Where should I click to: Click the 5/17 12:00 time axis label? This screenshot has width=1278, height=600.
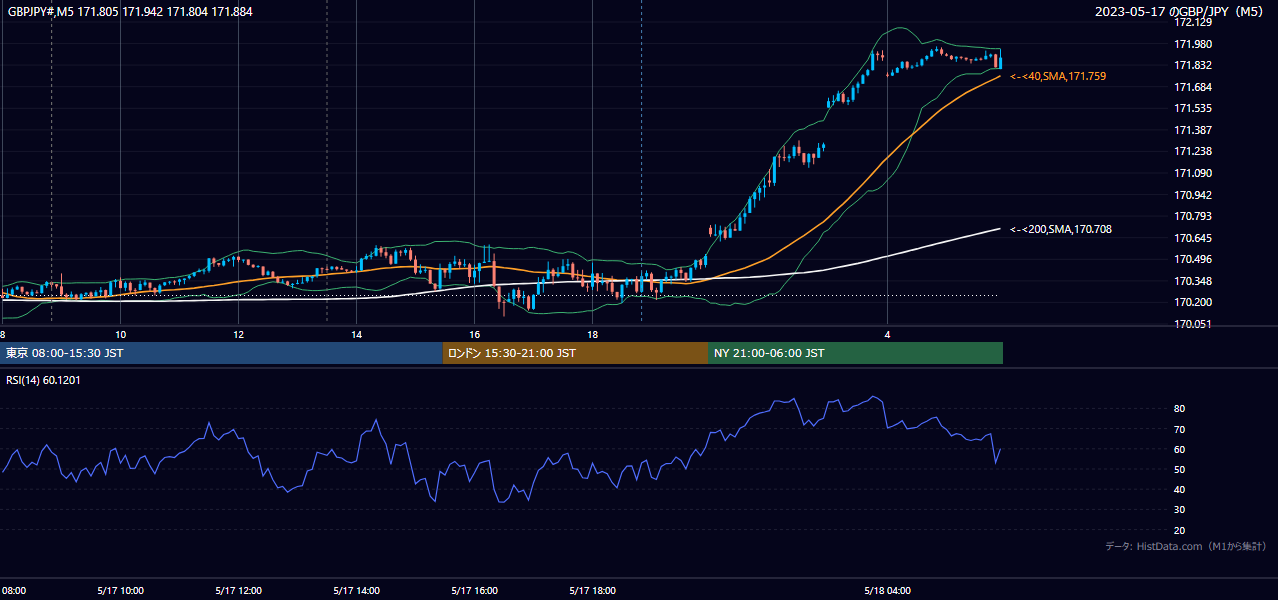click(238, 590)
